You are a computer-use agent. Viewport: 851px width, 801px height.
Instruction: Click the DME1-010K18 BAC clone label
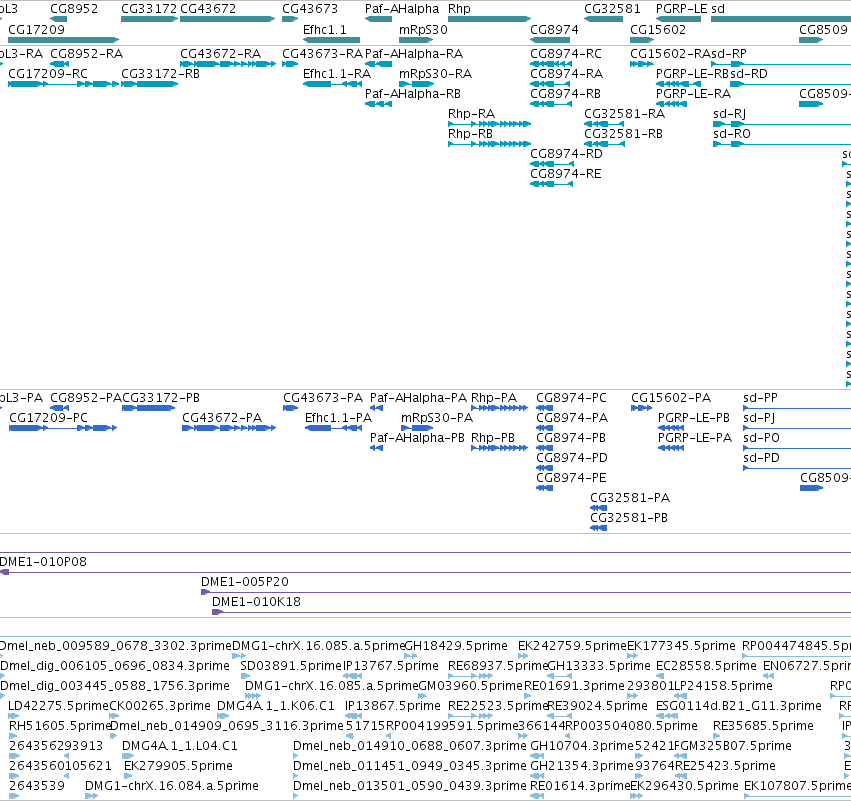256,602
